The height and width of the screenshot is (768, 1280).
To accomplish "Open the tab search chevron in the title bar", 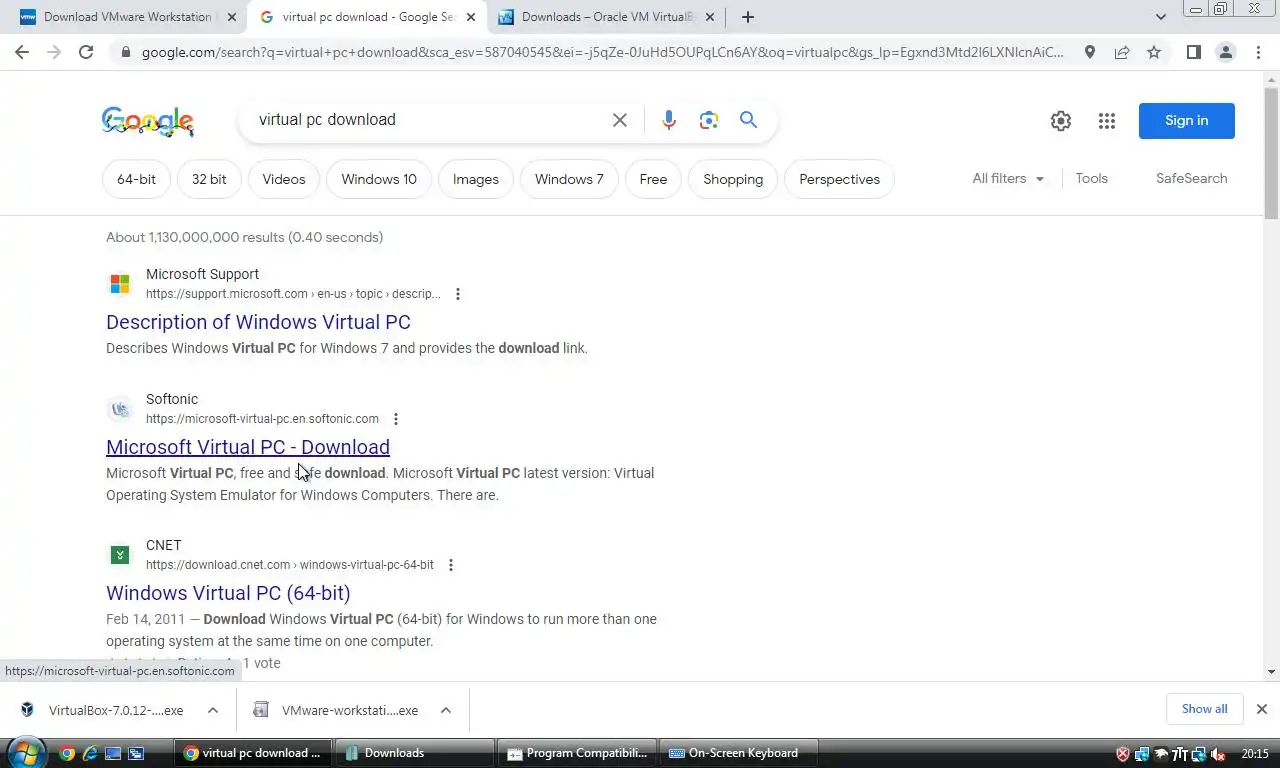I will (x=1160, y=17).
